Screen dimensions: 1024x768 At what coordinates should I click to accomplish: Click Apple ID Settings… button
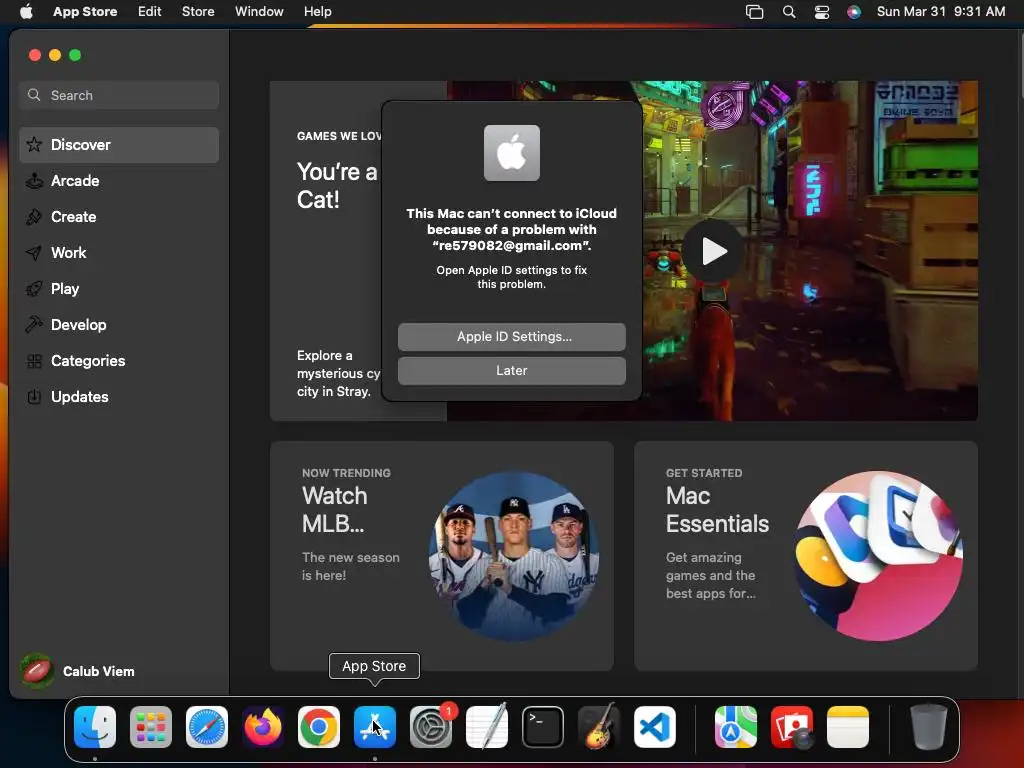click(x=511, y=336)
